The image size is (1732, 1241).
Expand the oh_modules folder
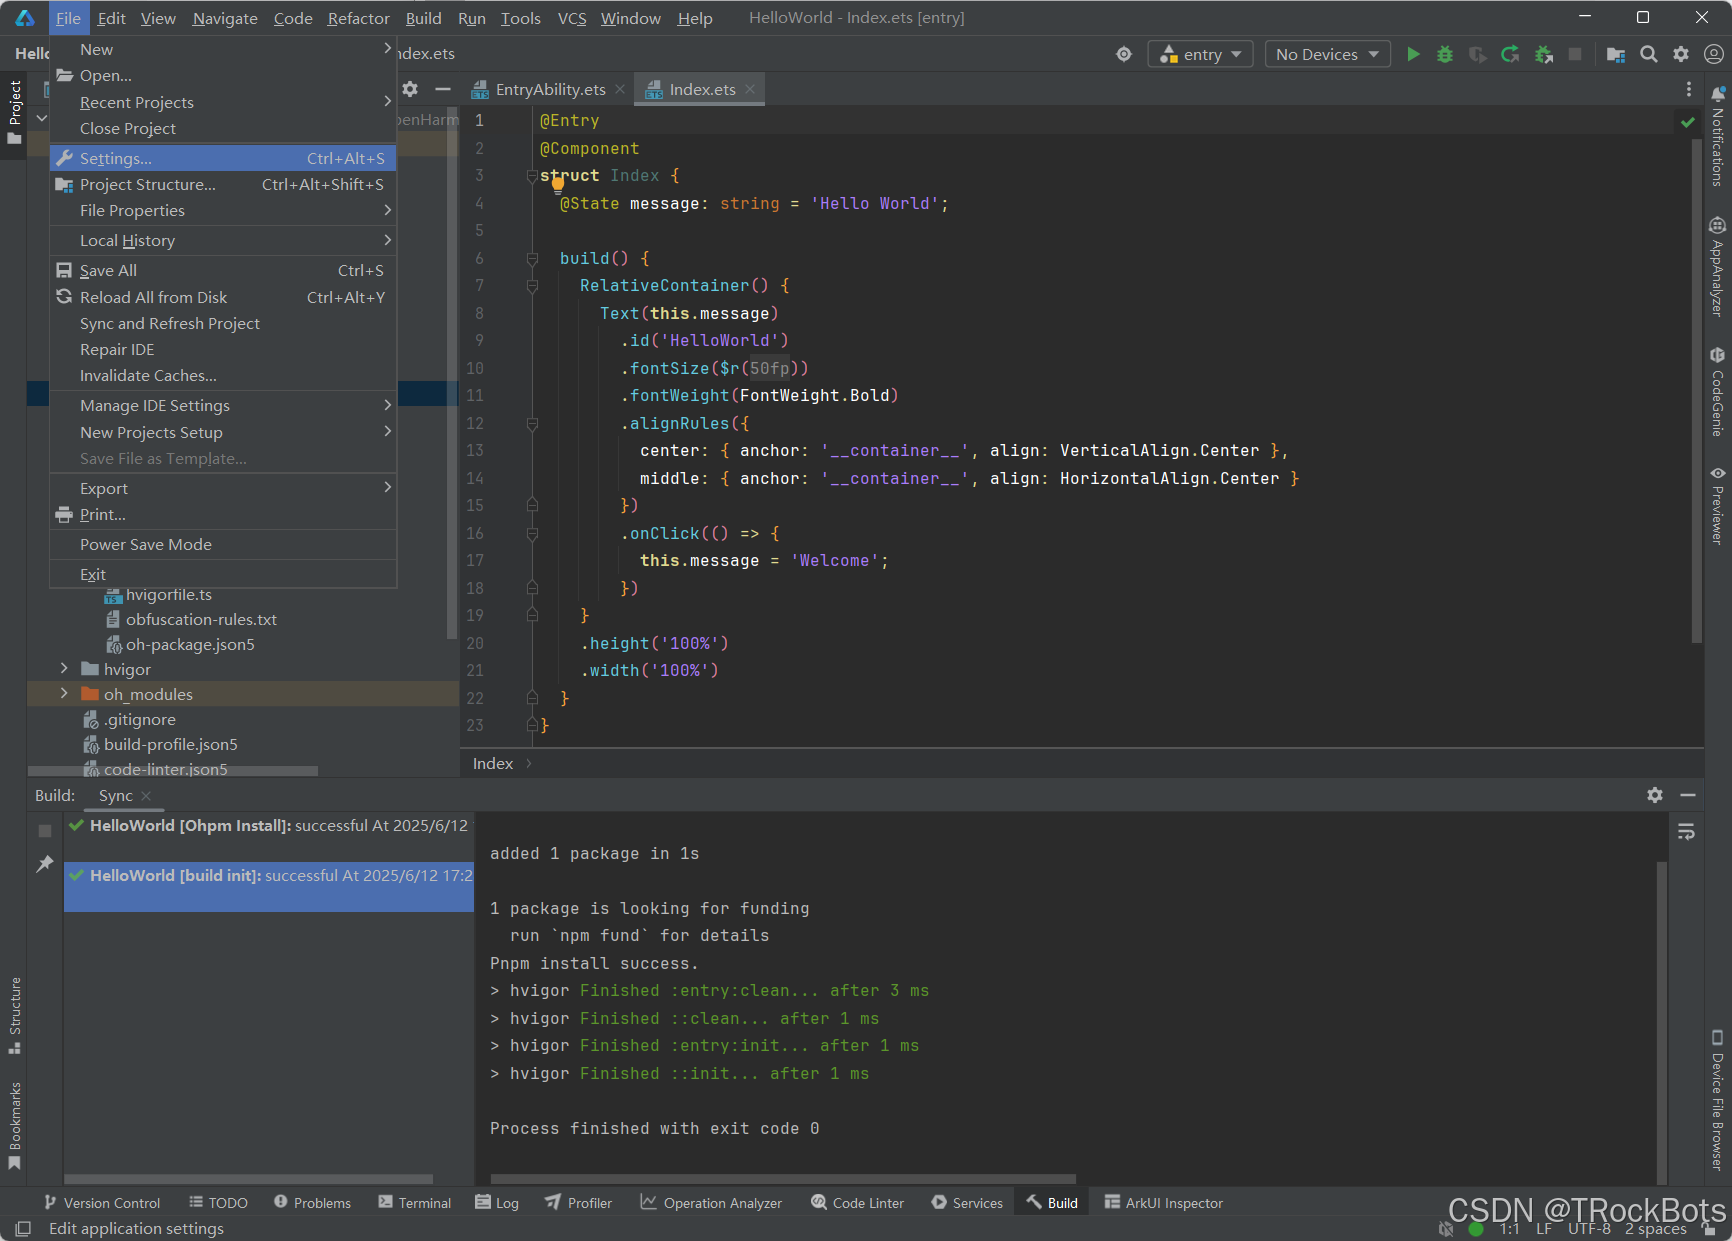(x=64, y=693)
